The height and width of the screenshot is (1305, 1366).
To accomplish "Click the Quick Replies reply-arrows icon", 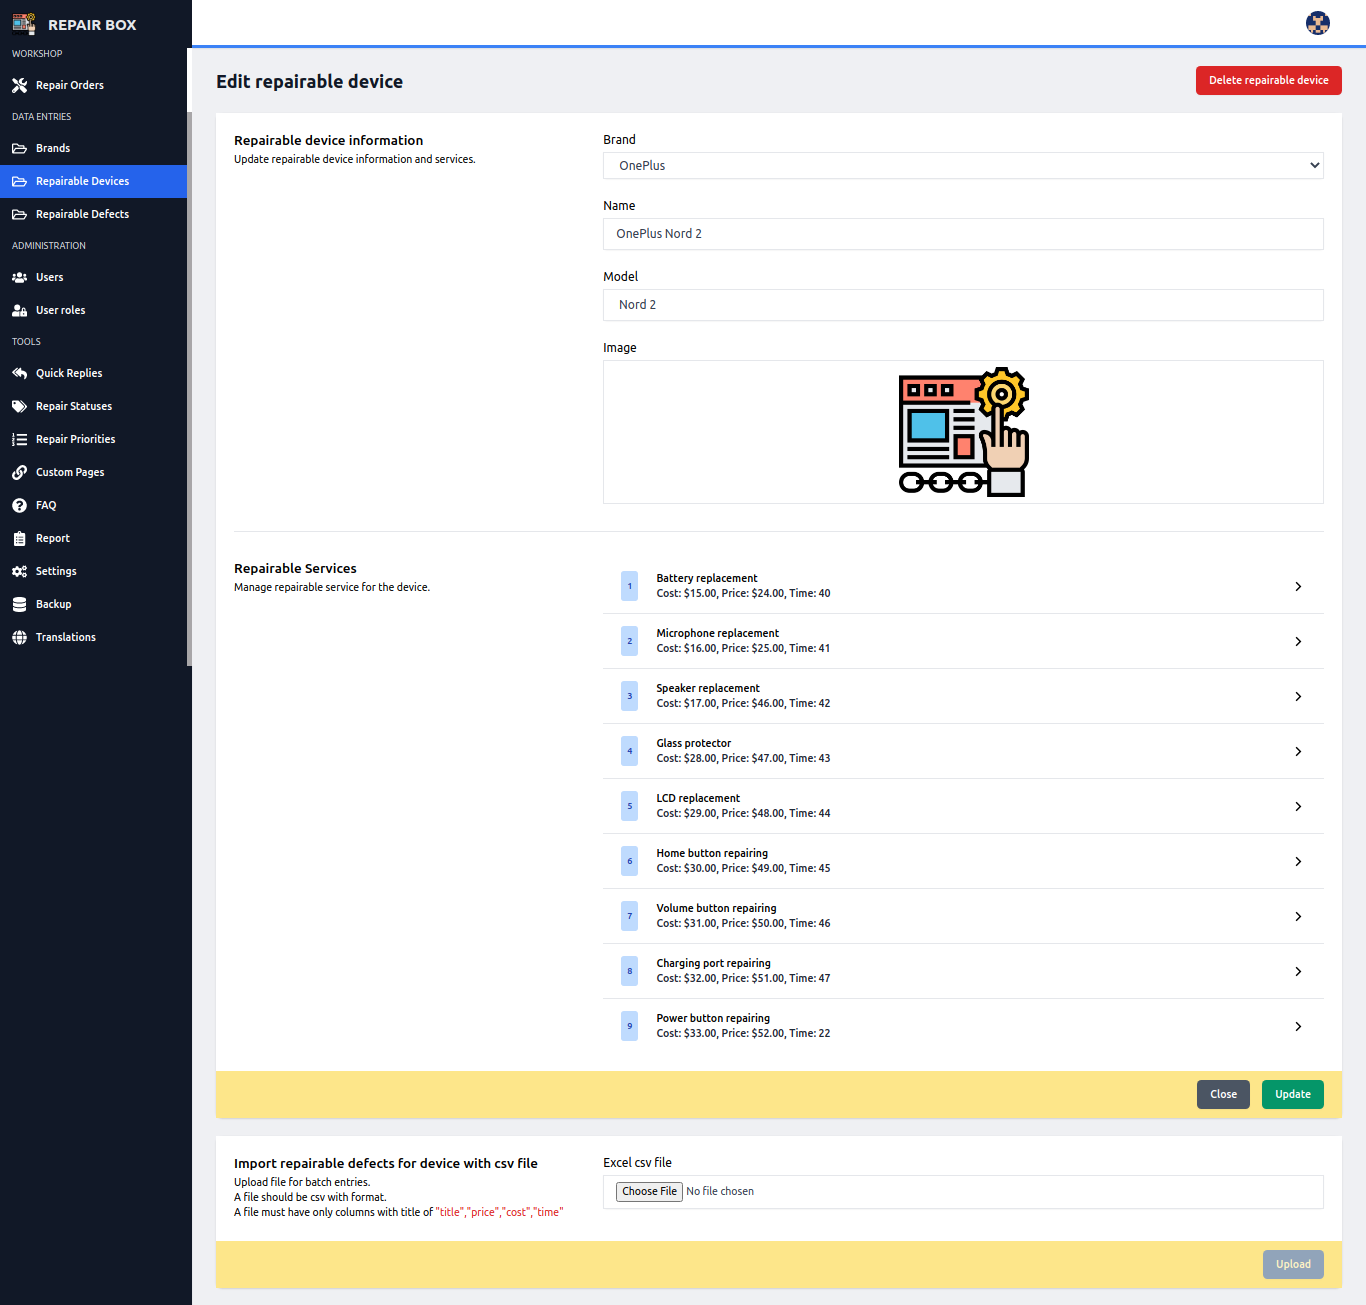I will (x=19, y=373).
